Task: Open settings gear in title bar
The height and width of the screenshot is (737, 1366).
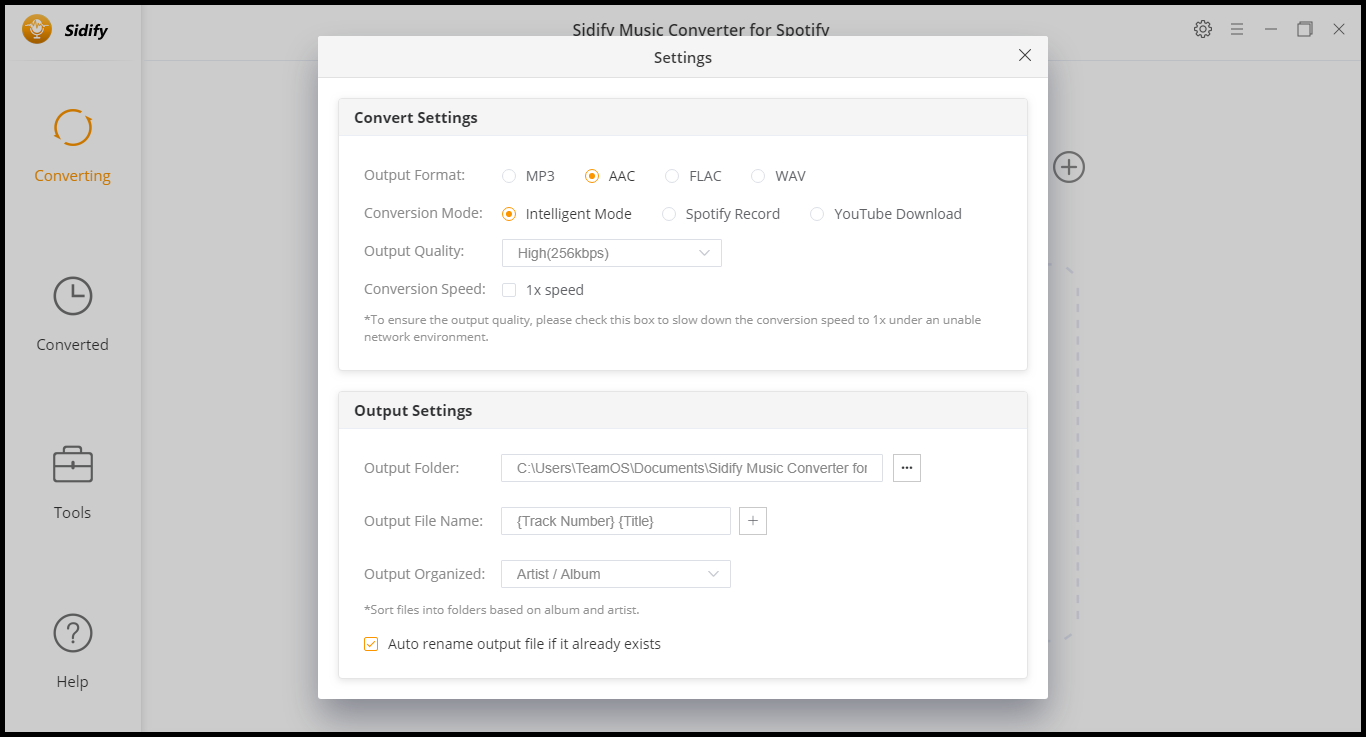Action: [1203, 29]
